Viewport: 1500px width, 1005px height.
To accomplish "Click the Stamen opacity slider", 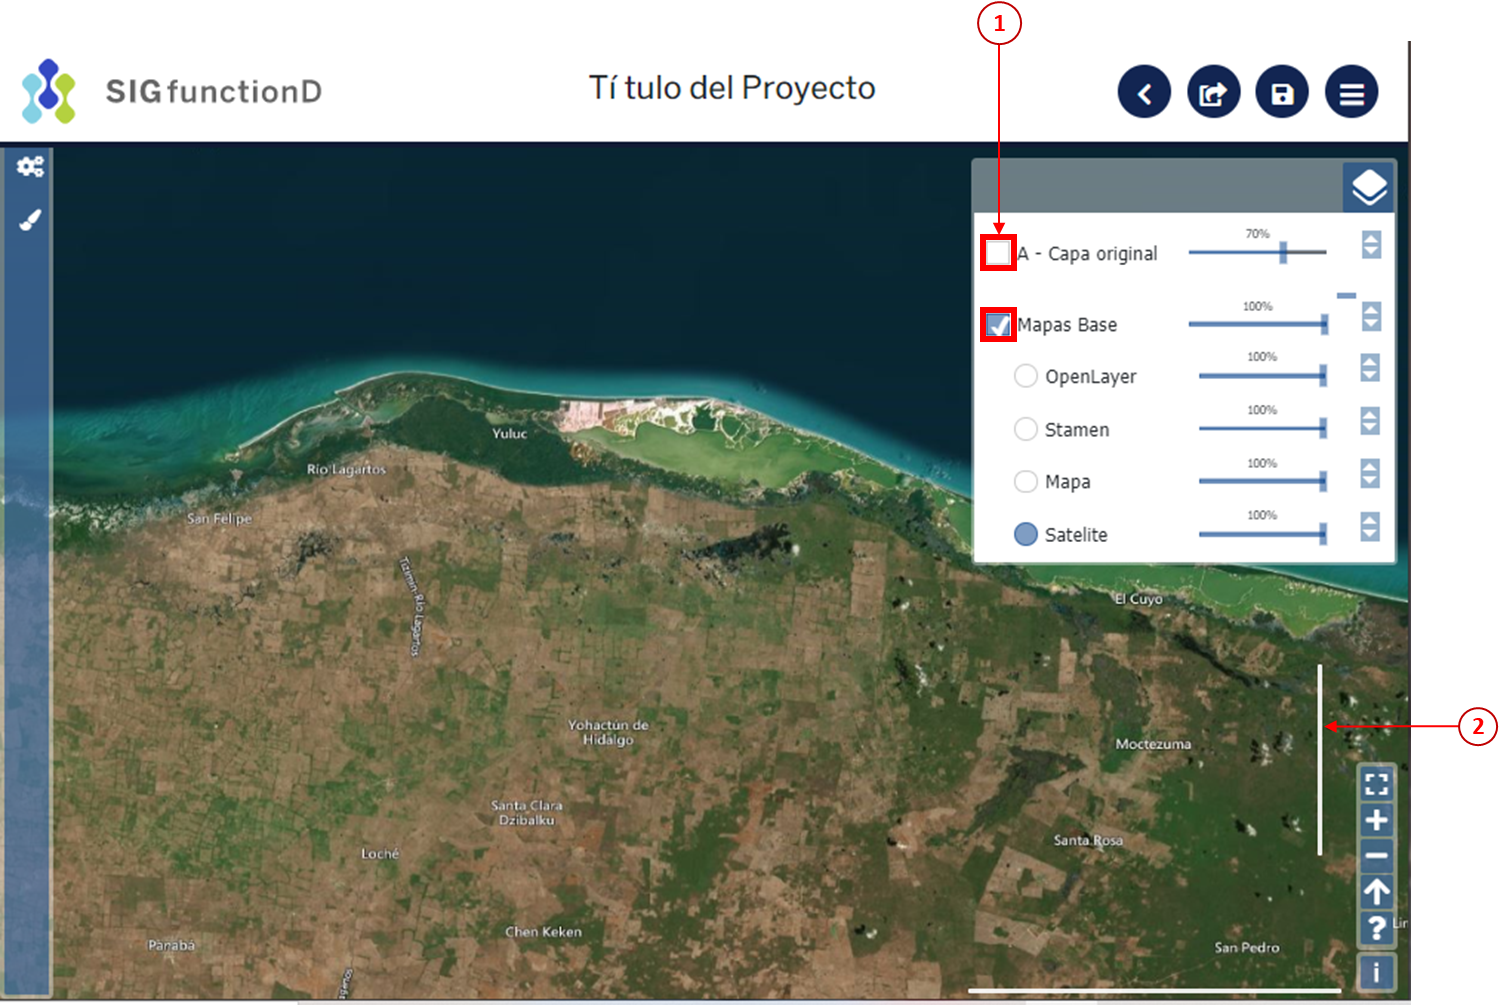I will tap(1263, 428).
